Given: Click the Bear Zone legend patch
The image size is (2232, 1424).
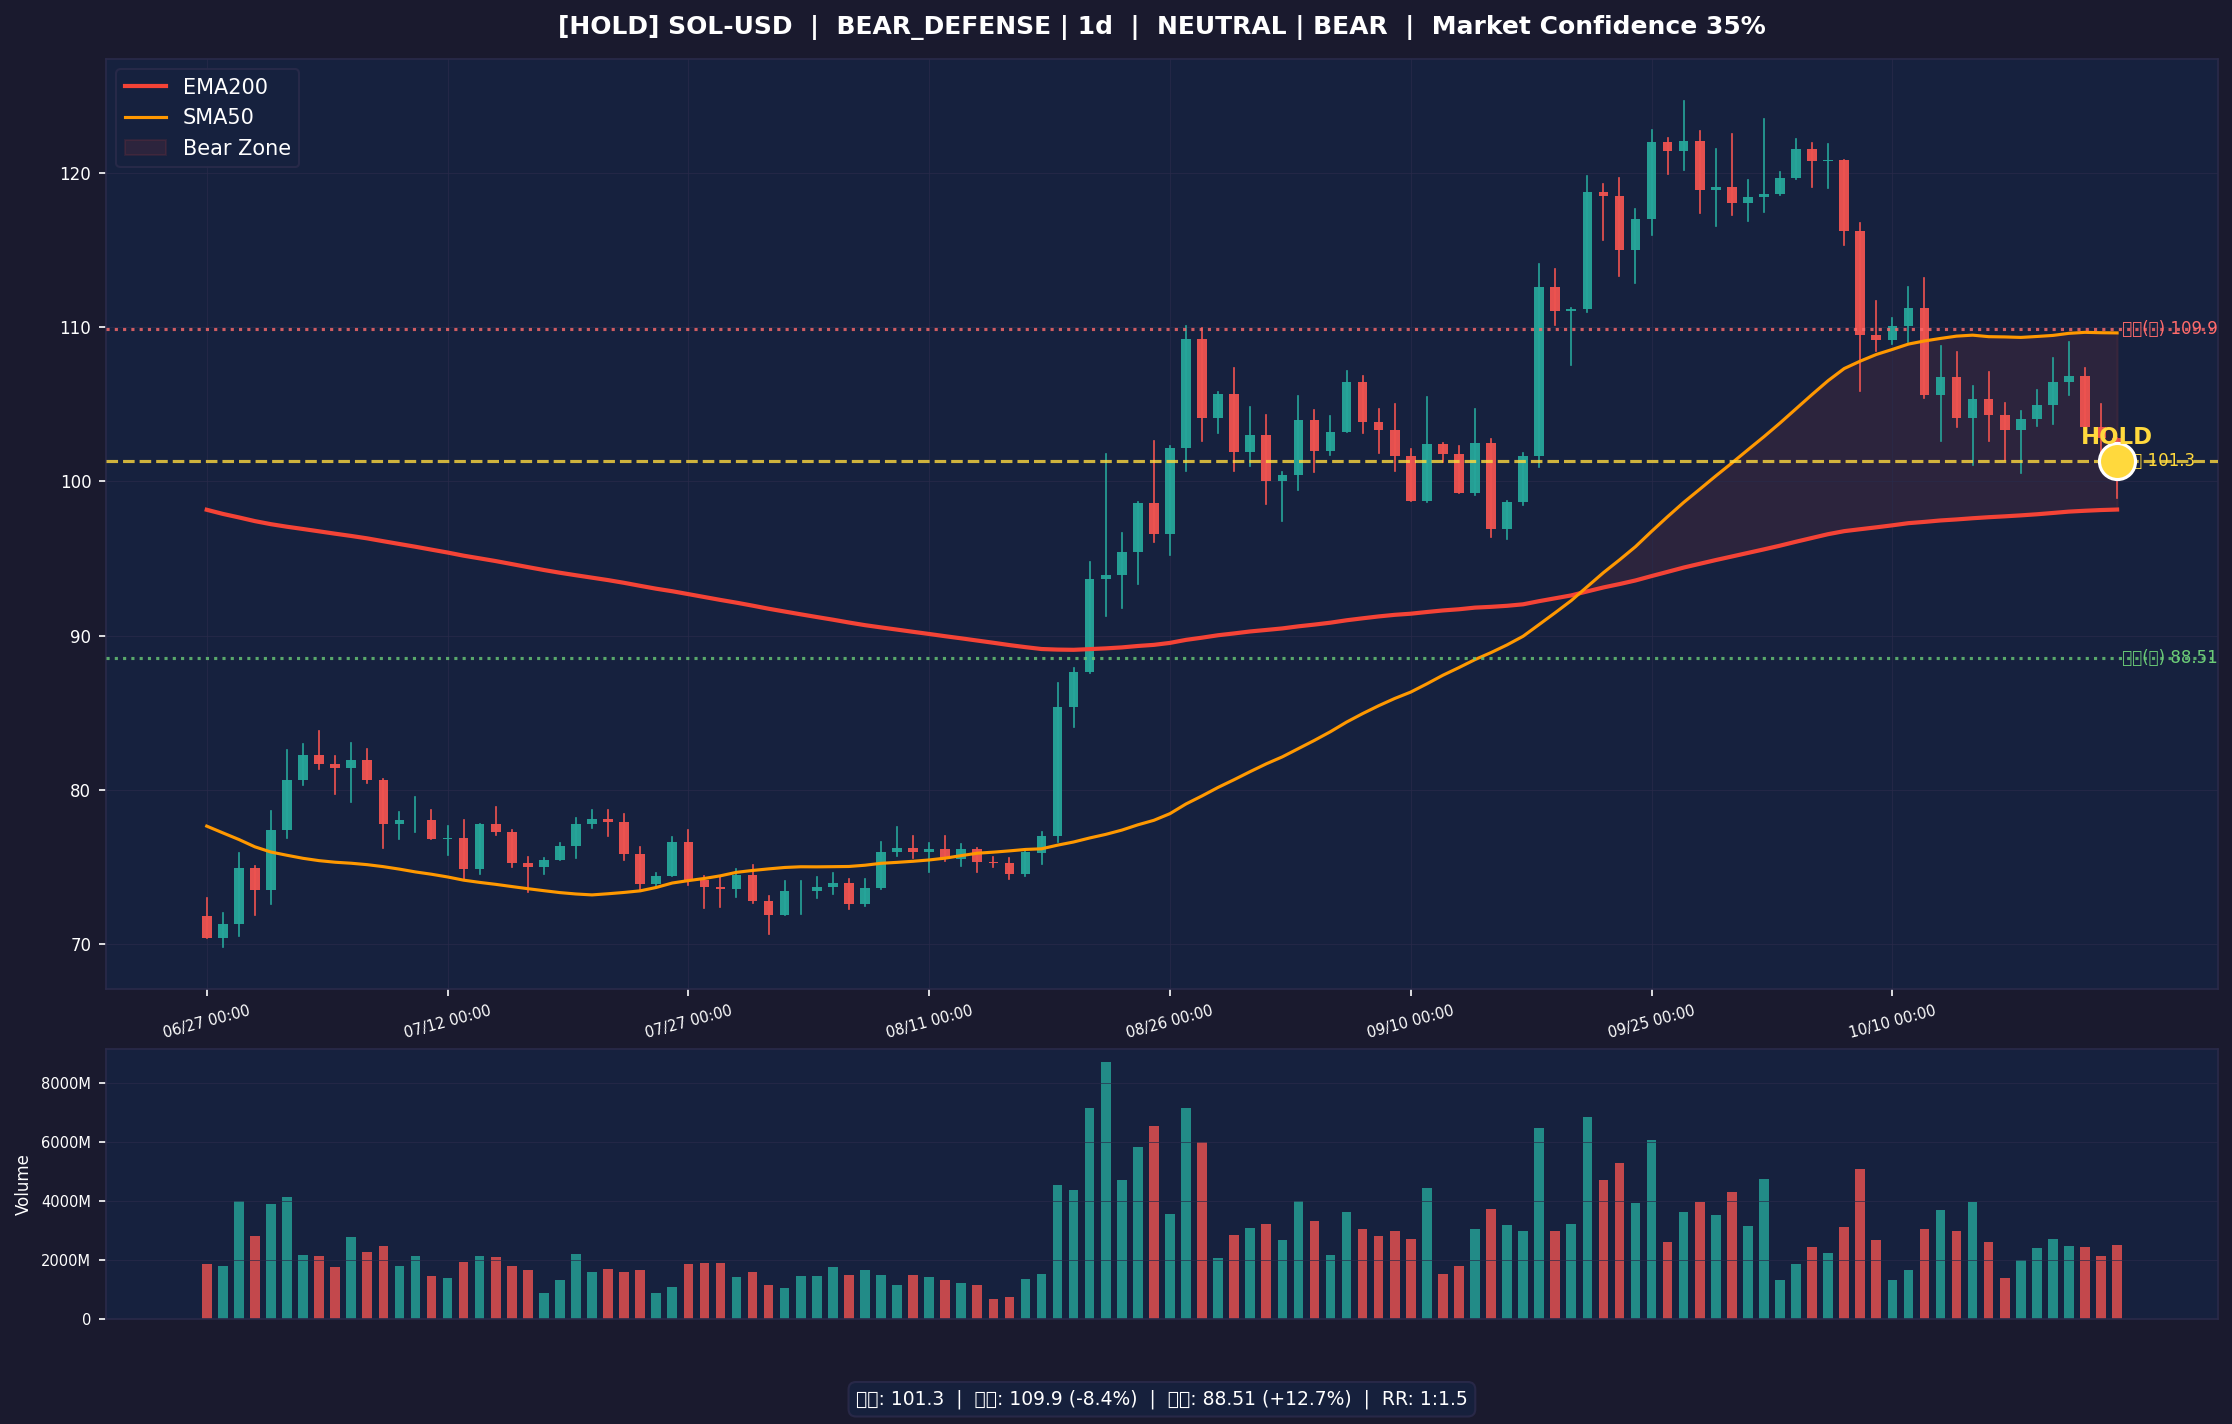Looking at the screenshot, I should click(x=145, y=148).
